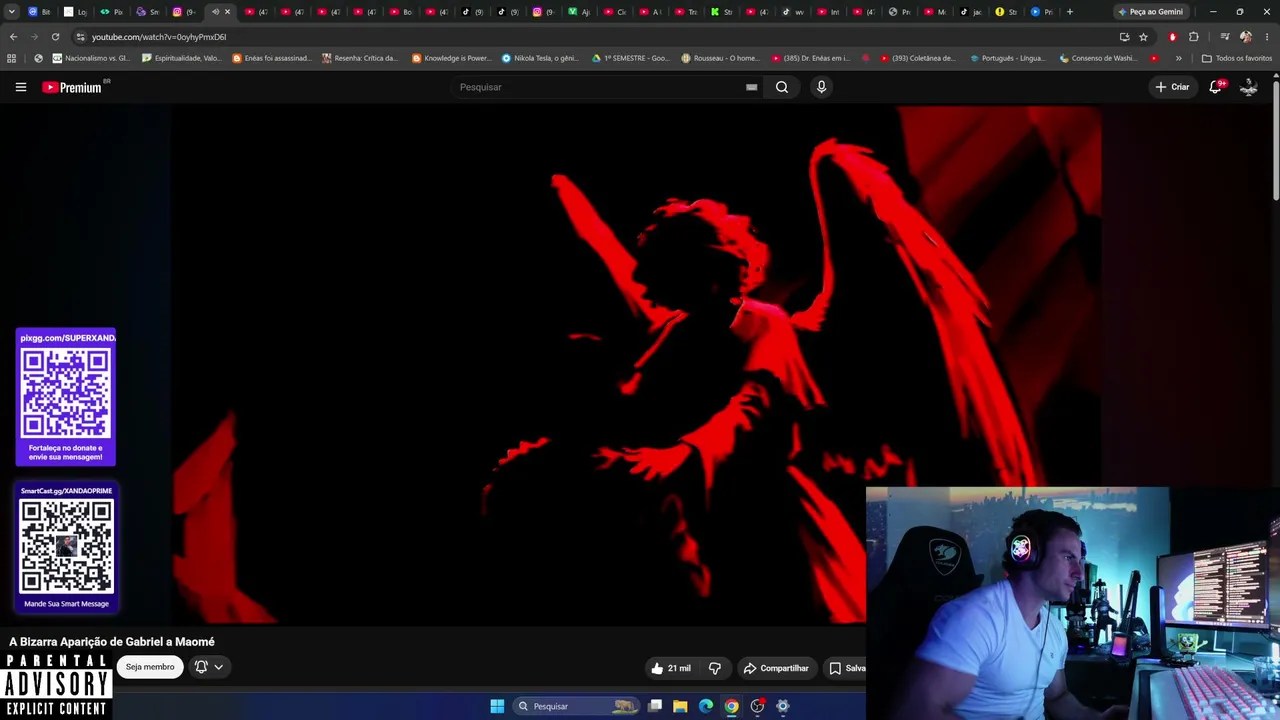Open the media control icon in Chrome toolbar

[1224, 37]
